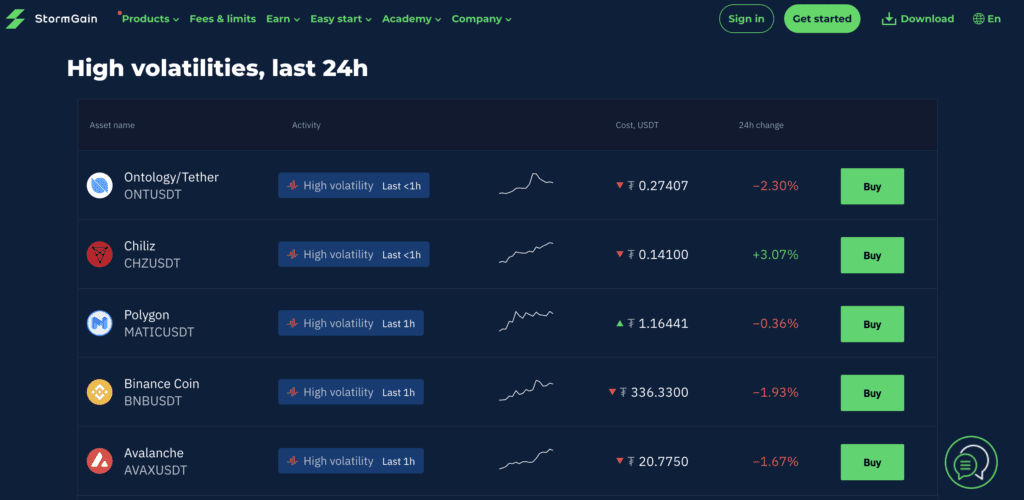Open the Ontology sparkline chart
This screenshot has width=1024, height=500.
pyautogui.click(x=526, y=183)
